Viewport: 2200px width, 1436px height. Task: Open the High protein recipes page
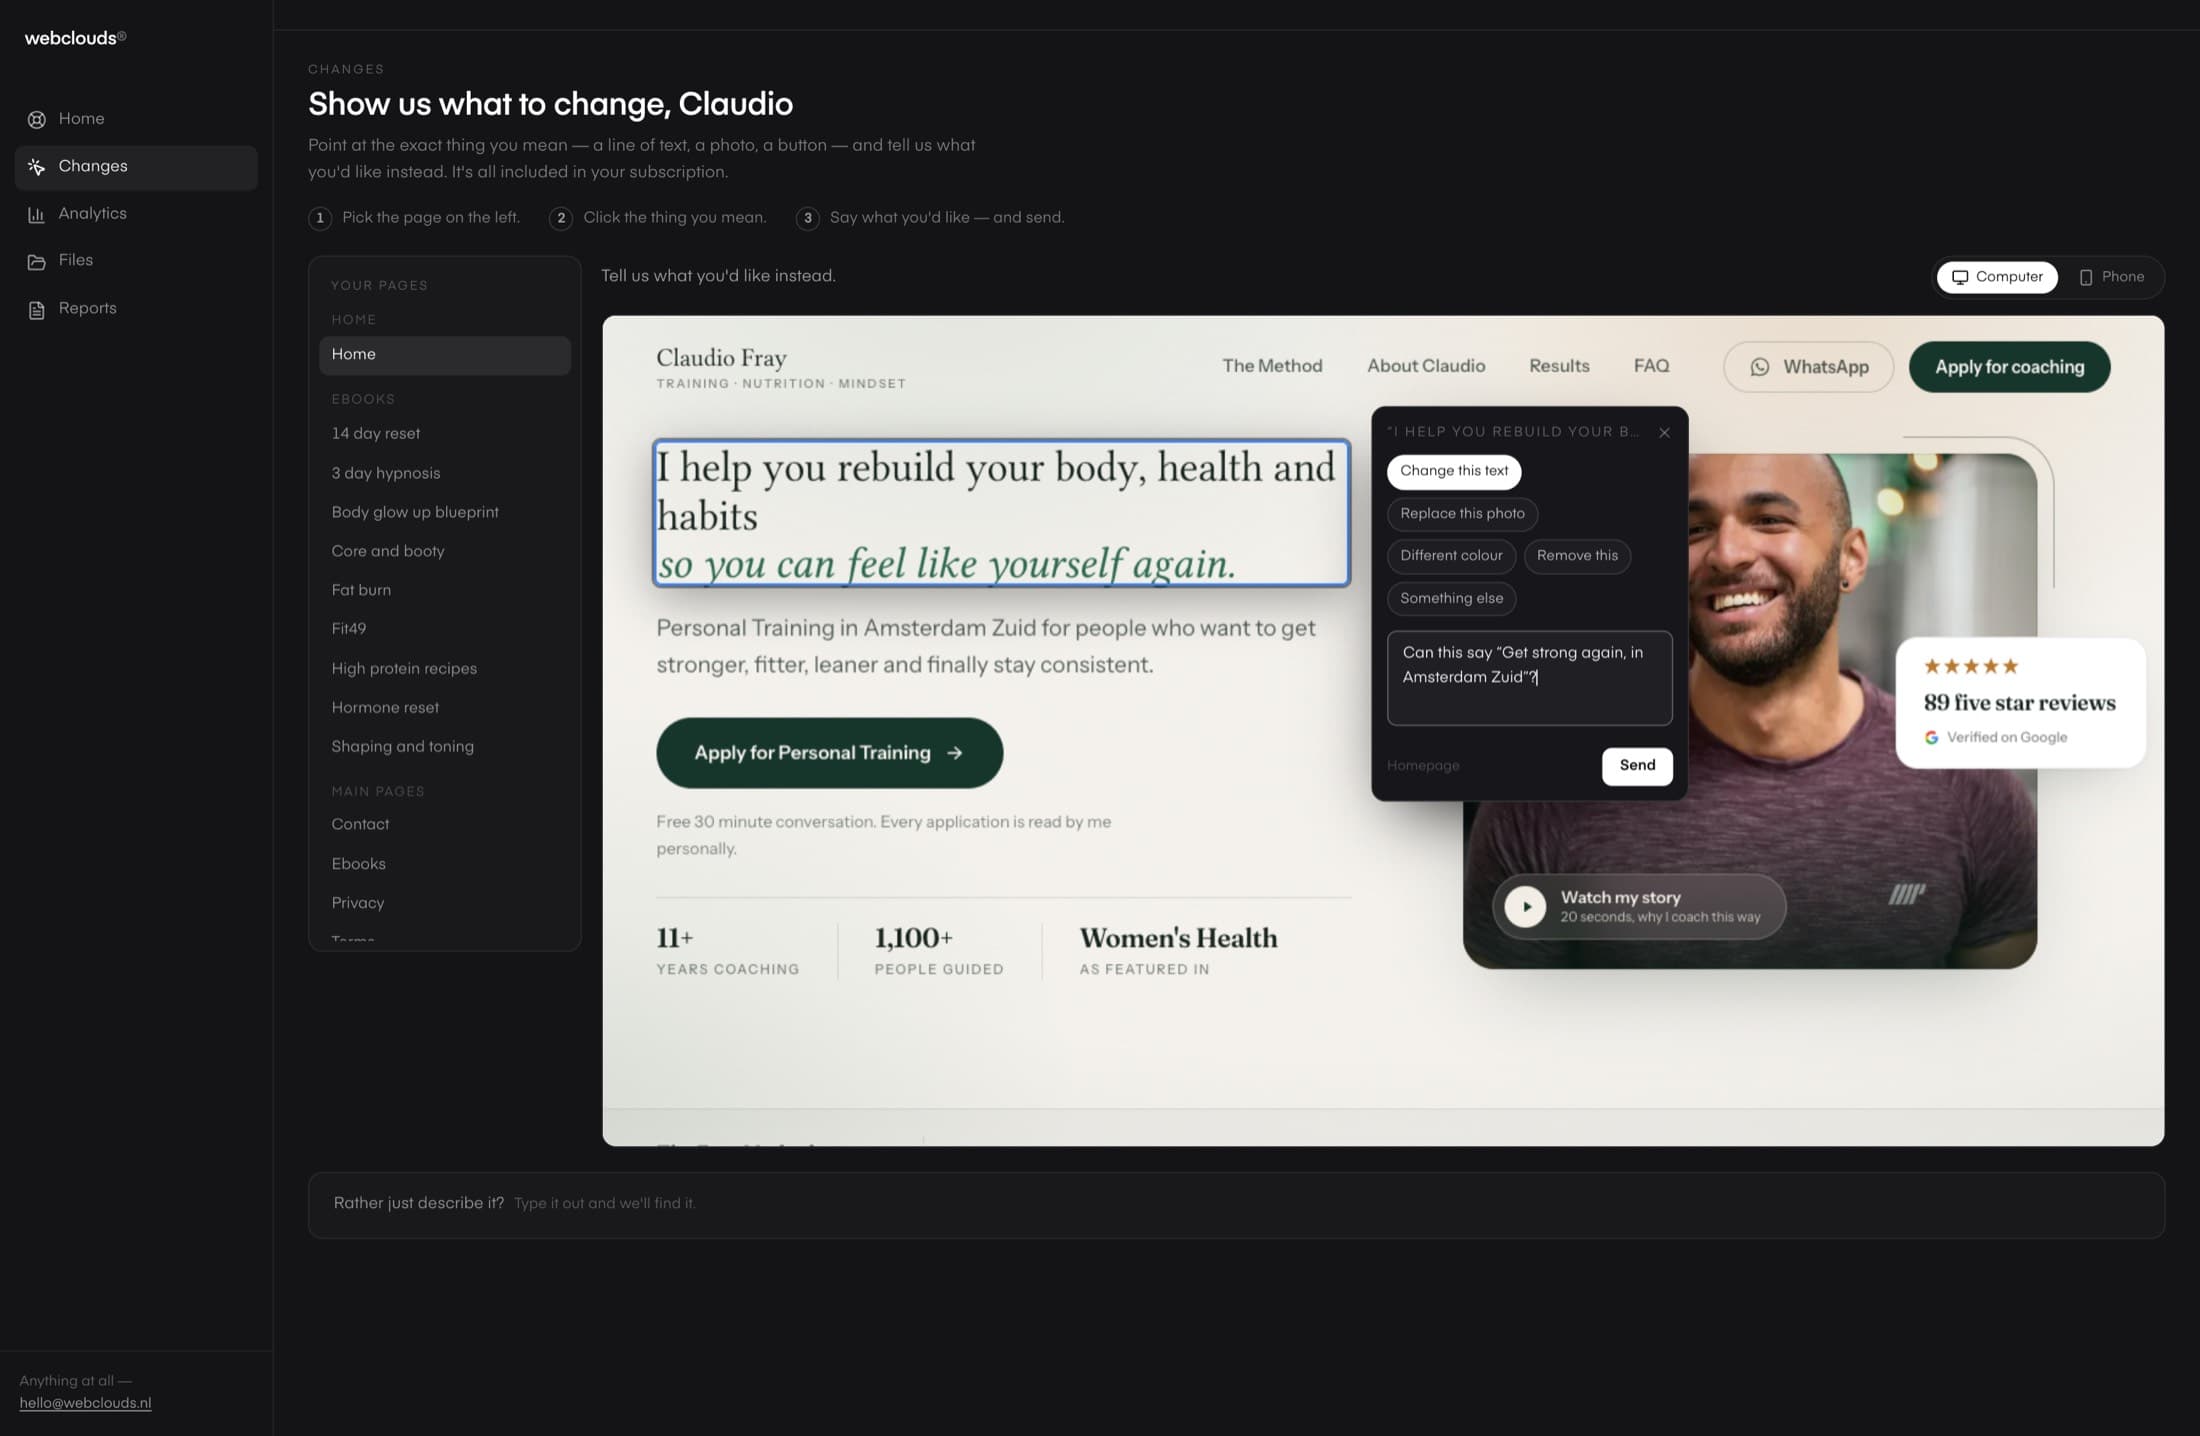tap(445, 669)
